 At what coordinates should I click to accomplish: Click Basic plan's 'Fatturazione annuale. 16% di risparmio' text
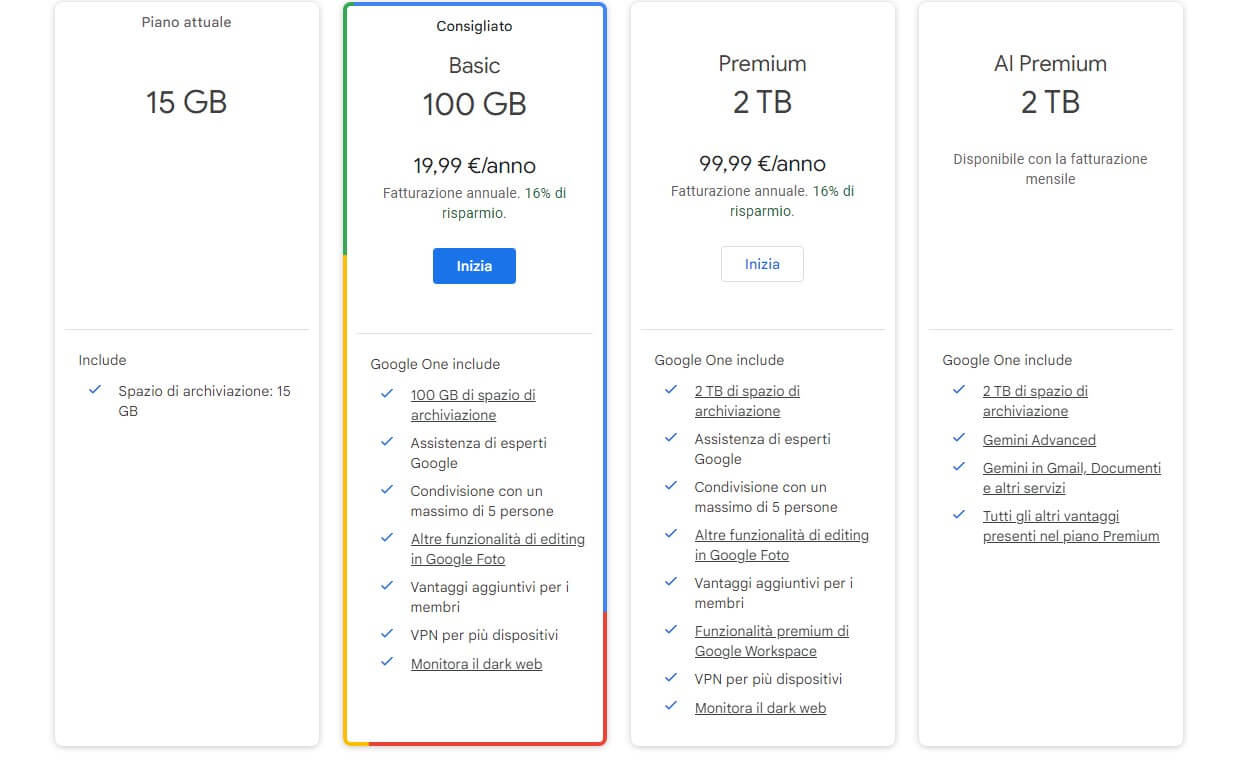[x=474, y=203]
